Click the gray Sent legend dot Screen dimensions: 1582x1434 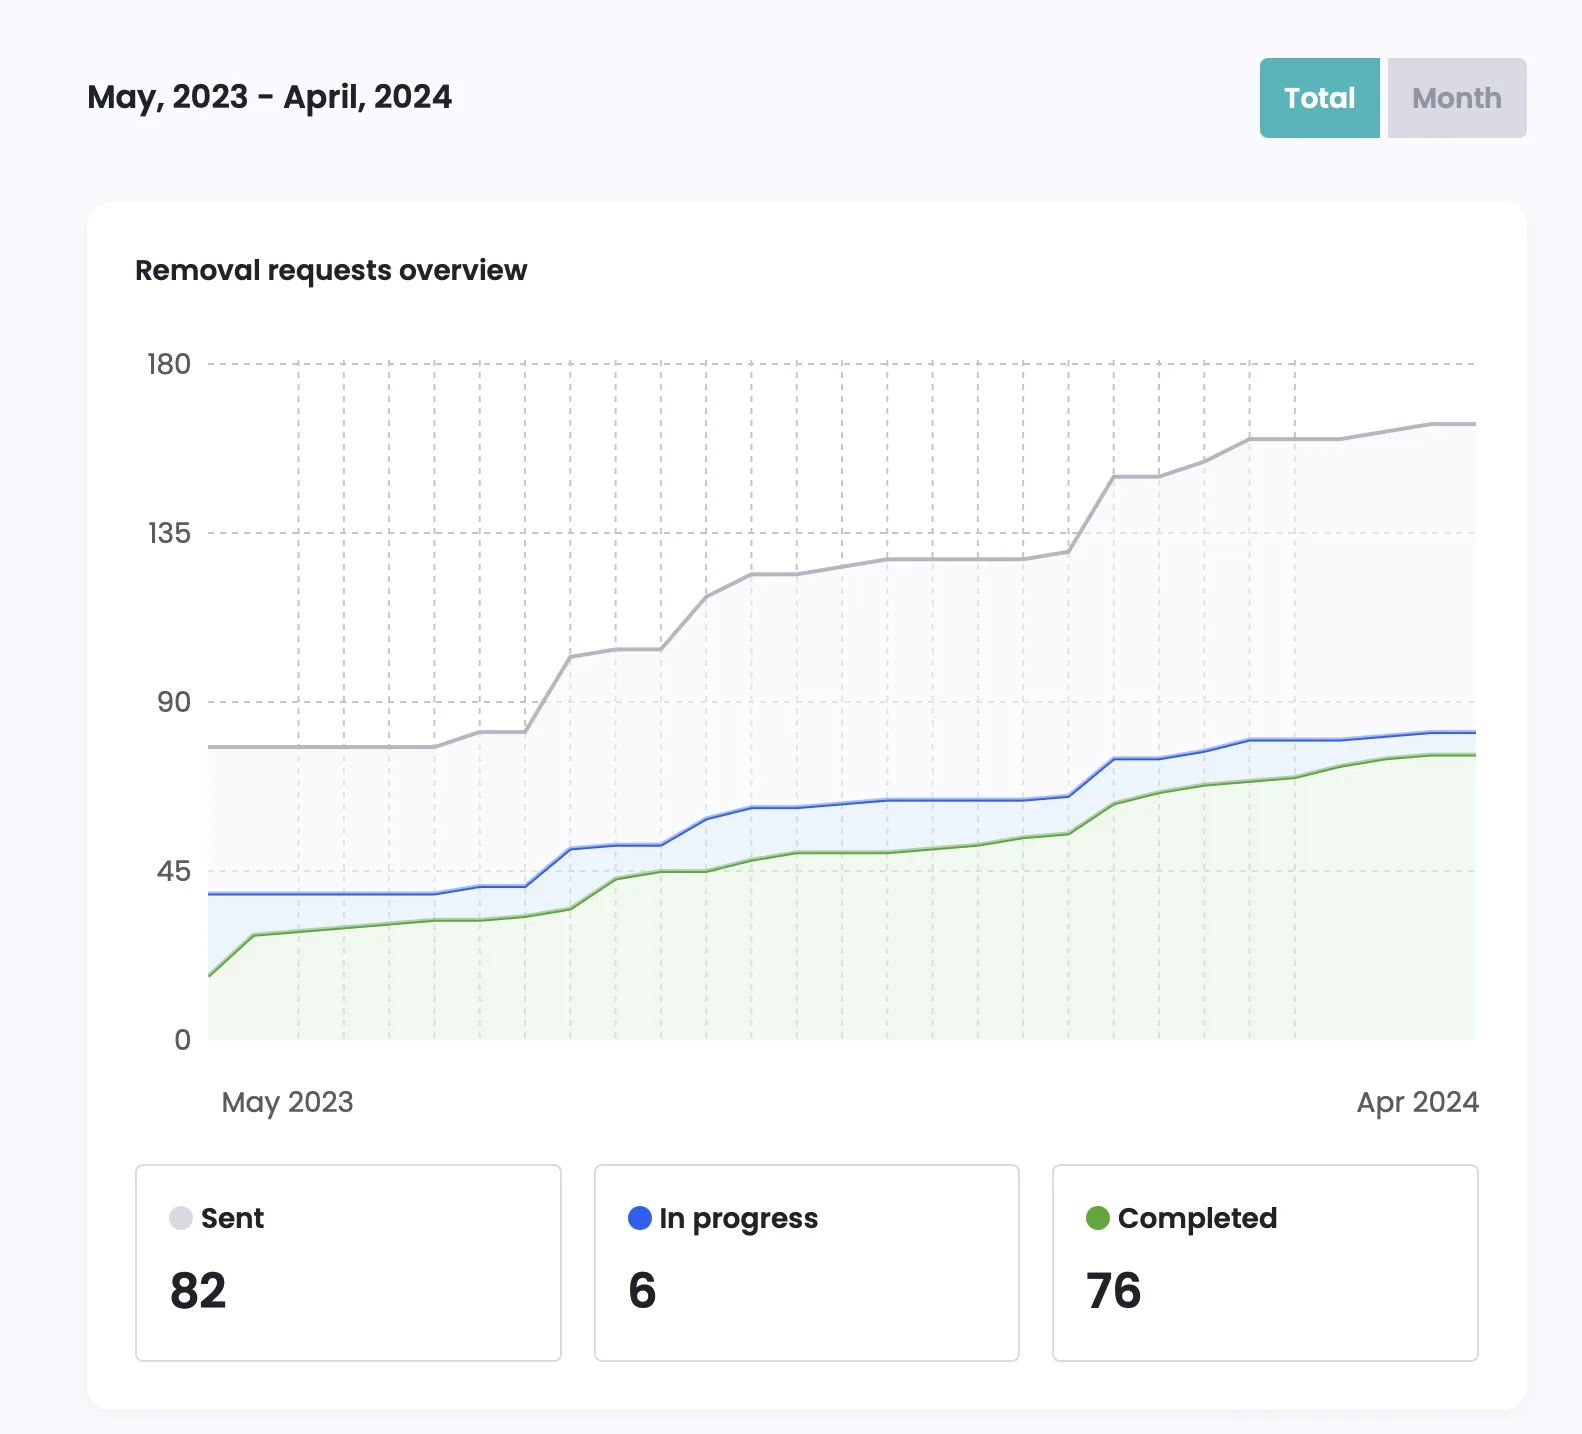(181, 1218)
